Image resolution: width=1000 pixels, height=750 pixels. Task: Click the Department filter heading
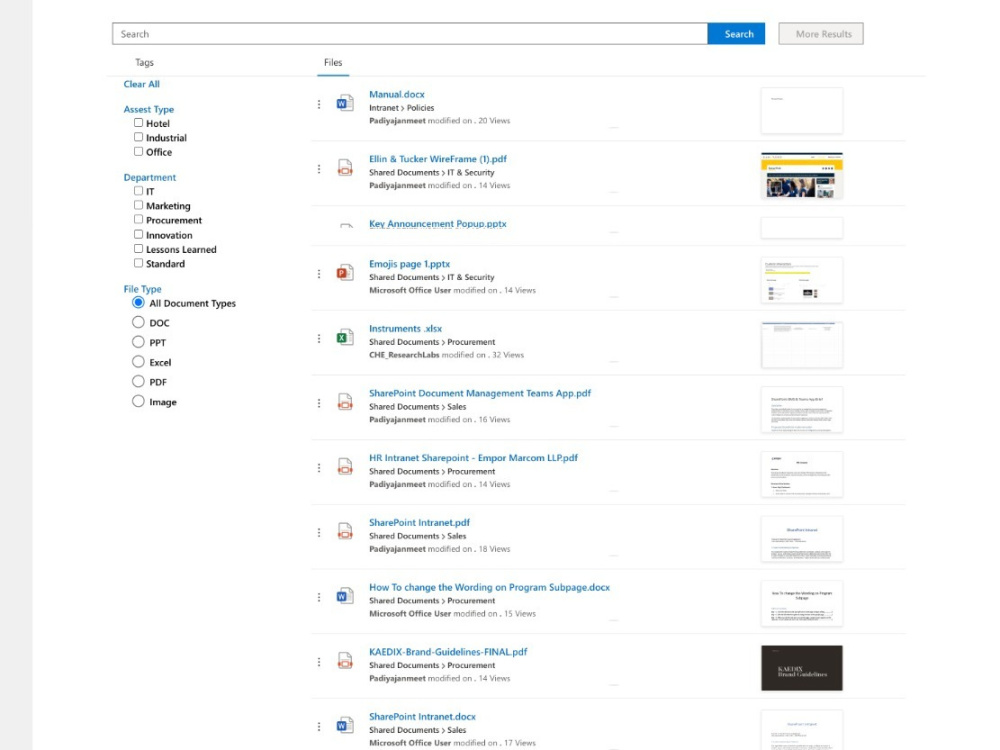(150, 177)
